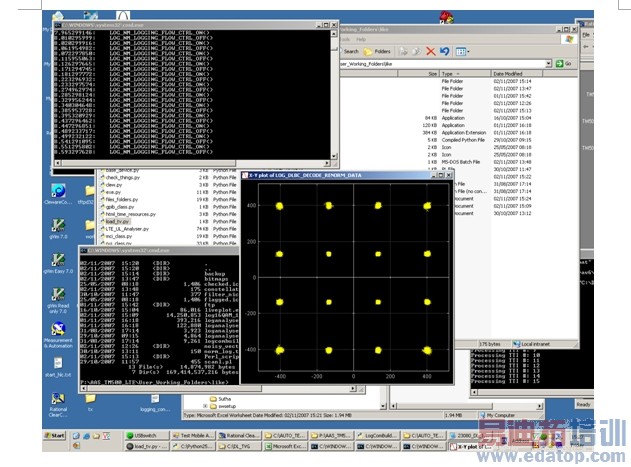Click the Start button on taskbar
The width and height of the screenshot is (631, 467).
click(x=55, y=435)
